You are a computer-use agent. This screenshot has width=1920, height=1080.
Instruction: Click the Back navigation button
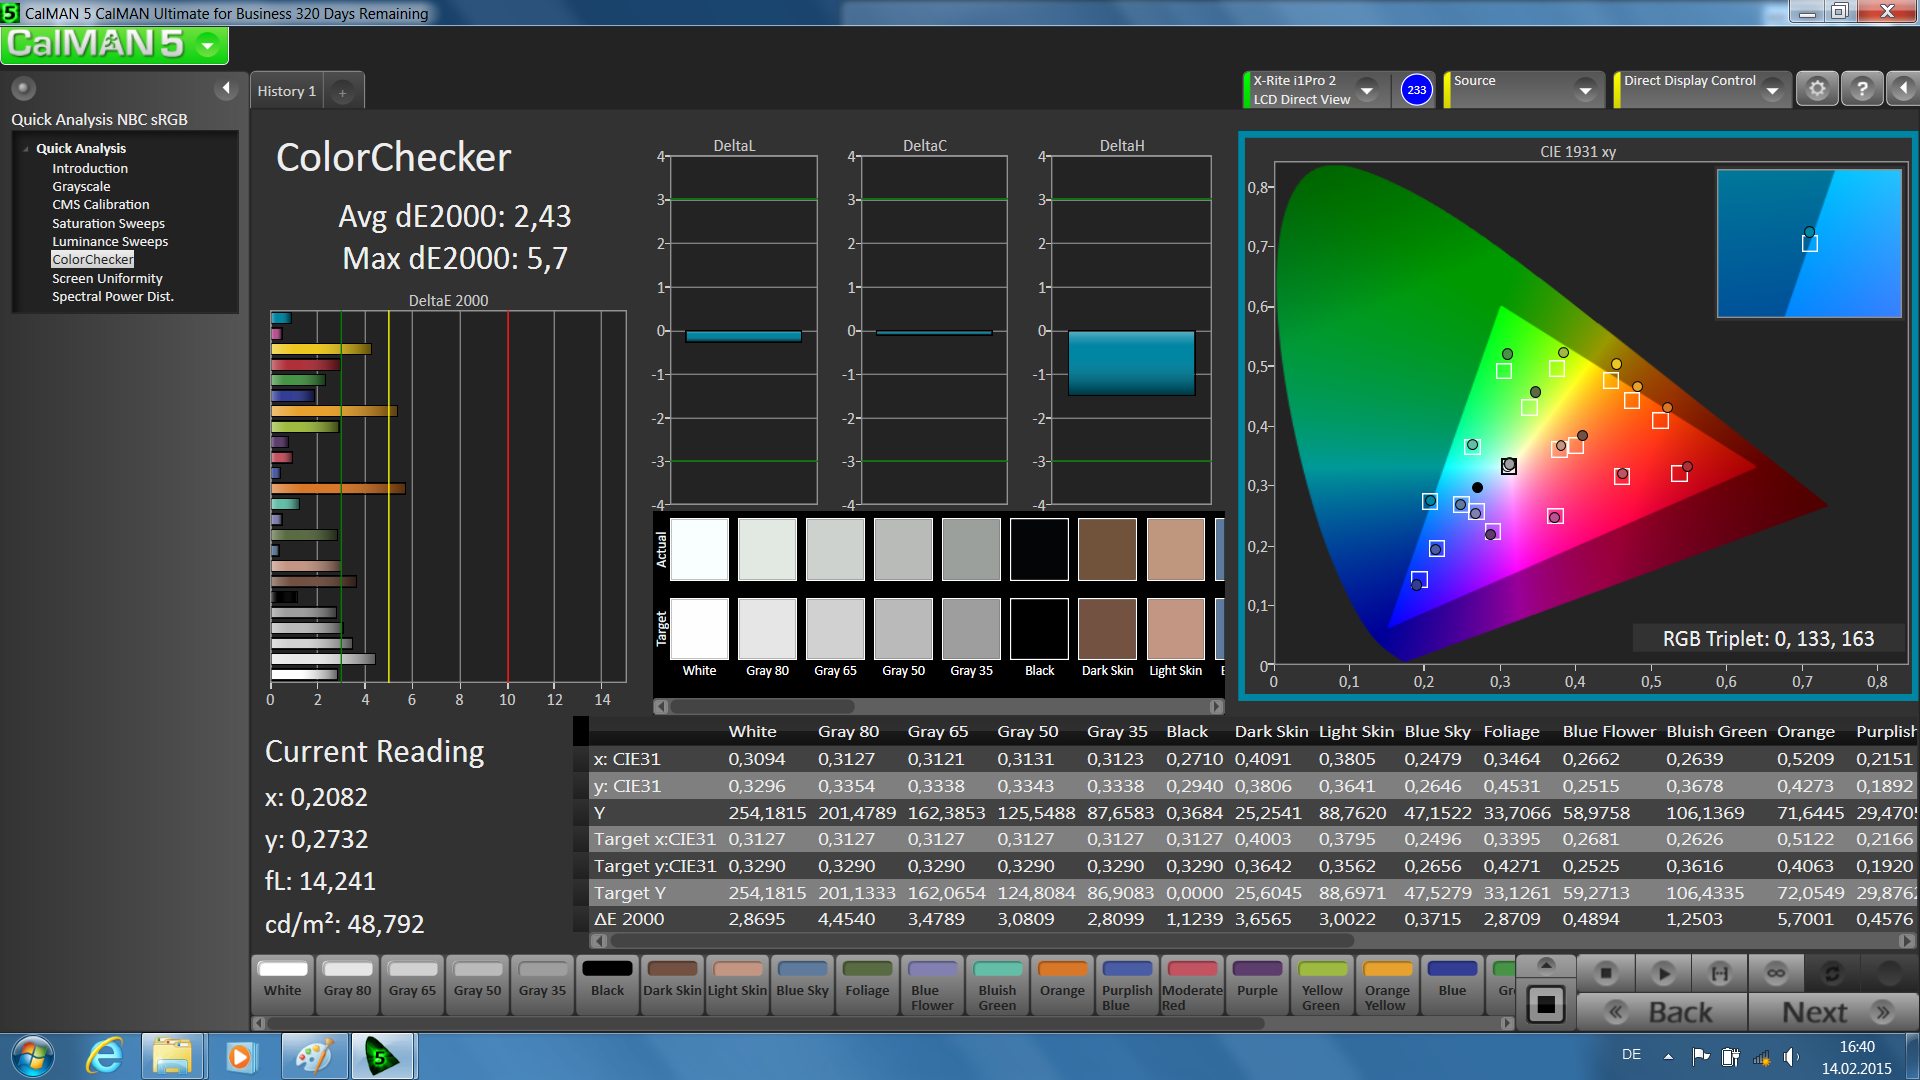[1663, 1012]
